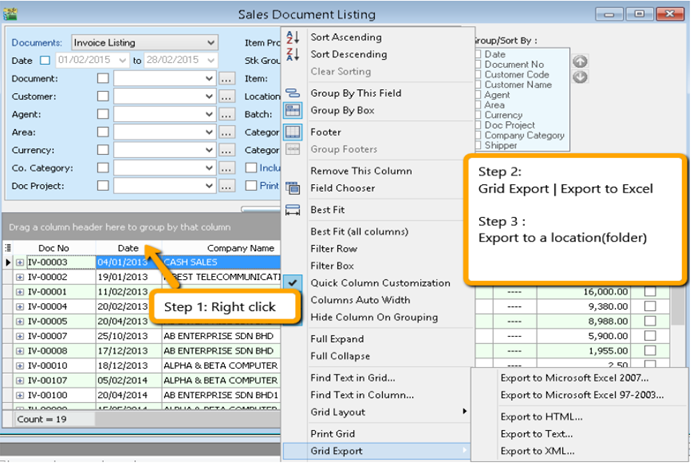Choose Export to Microsoft Excel 2007
The height and width of the screenshot is (464, 693).
tap(574, 378)
